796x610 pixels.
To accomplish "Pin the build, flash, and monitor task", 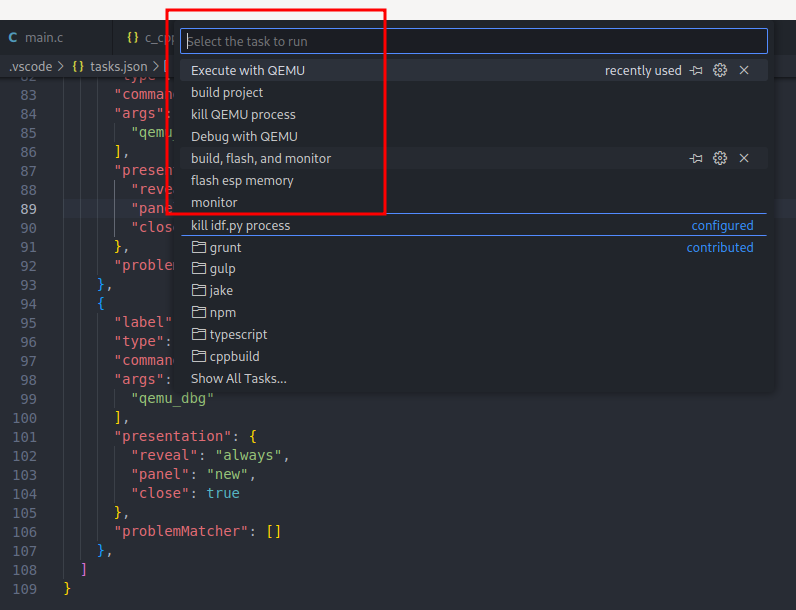I will 696,159.
